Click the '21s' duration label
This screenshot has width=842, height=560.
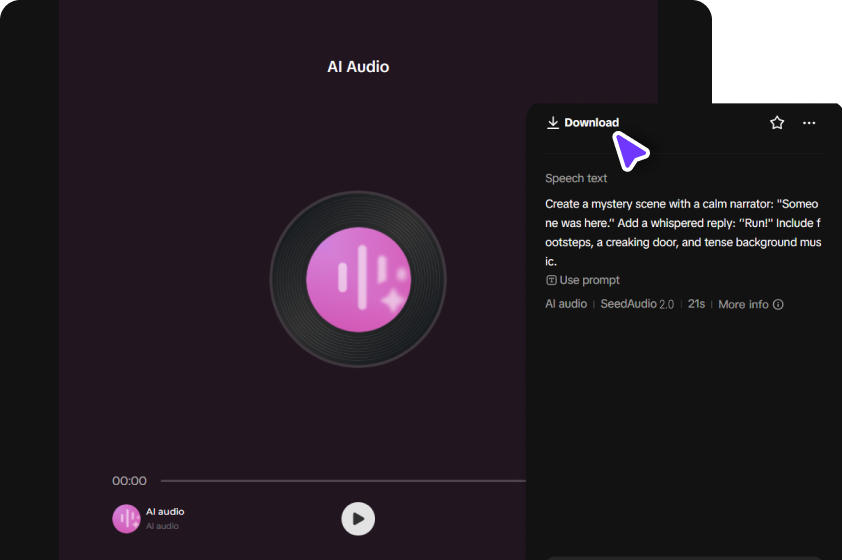click(x=696, y=304)
